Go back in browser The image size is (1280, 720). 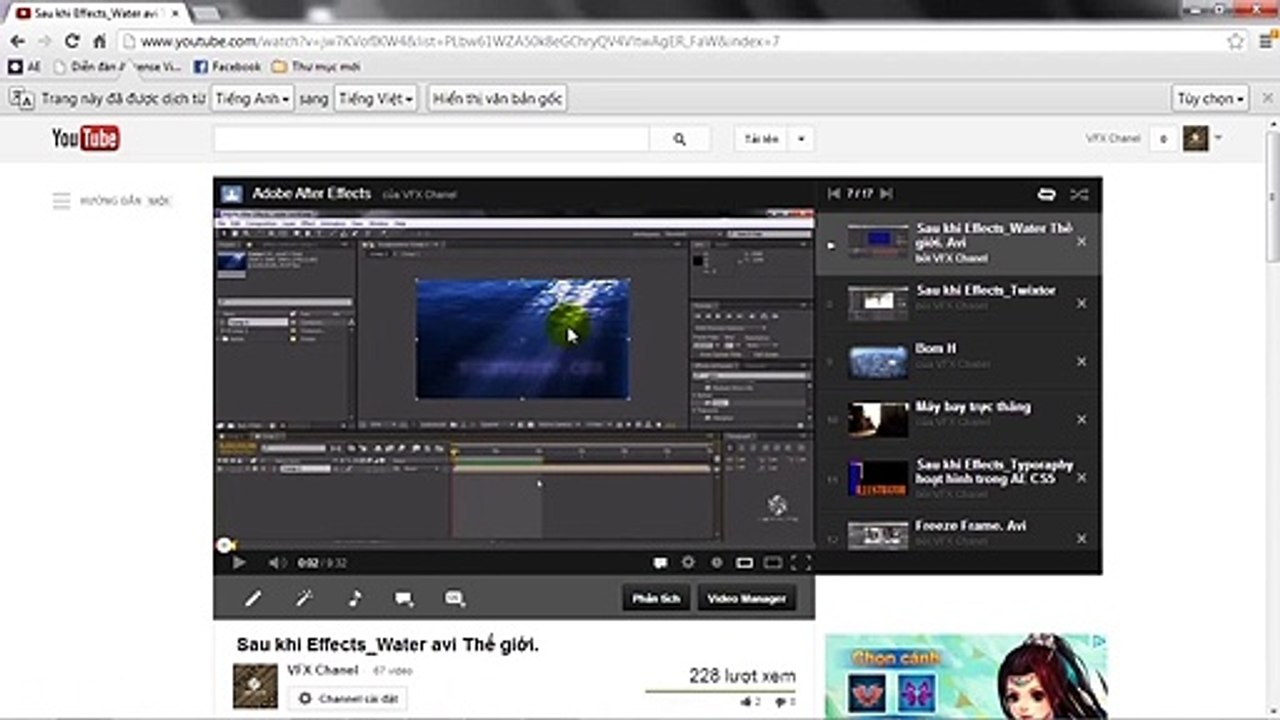17,42
